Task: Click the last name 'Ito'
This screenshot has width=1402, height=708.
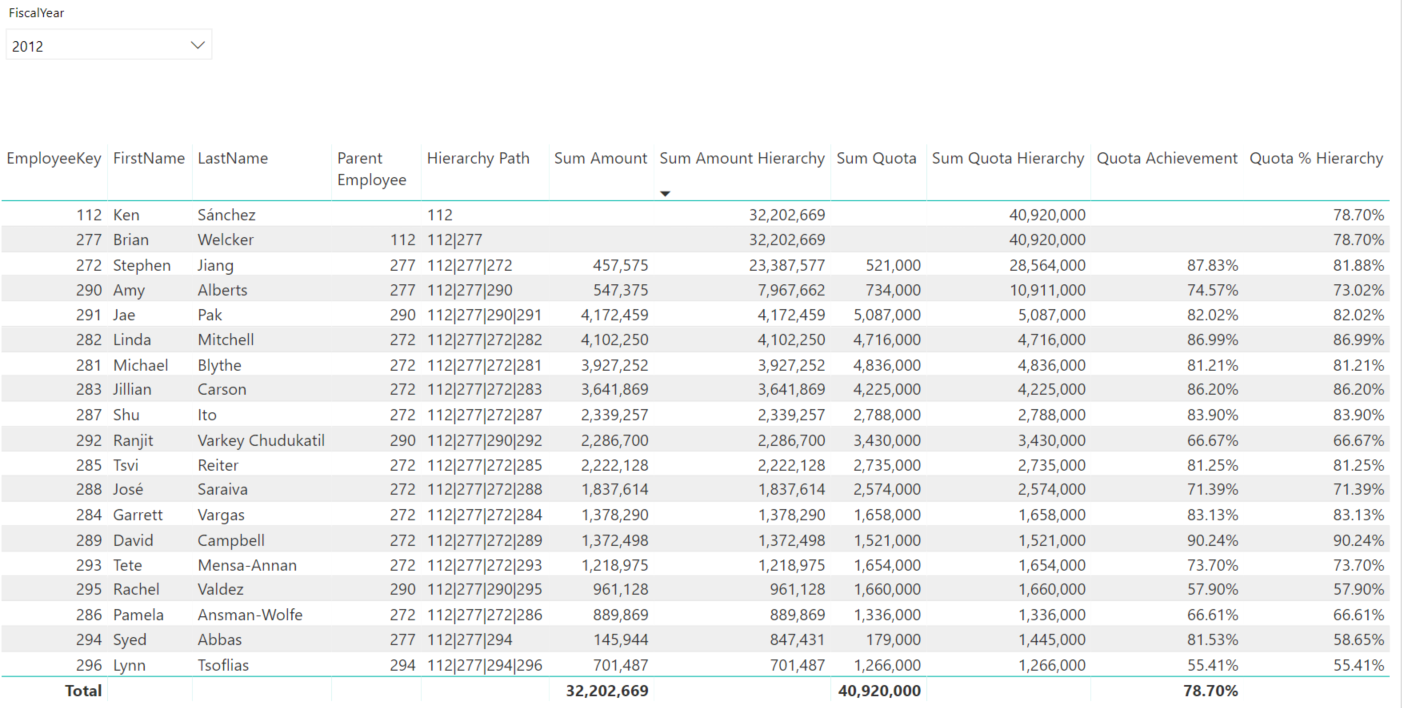Action: pyautogui.click(x=207, y=415)
